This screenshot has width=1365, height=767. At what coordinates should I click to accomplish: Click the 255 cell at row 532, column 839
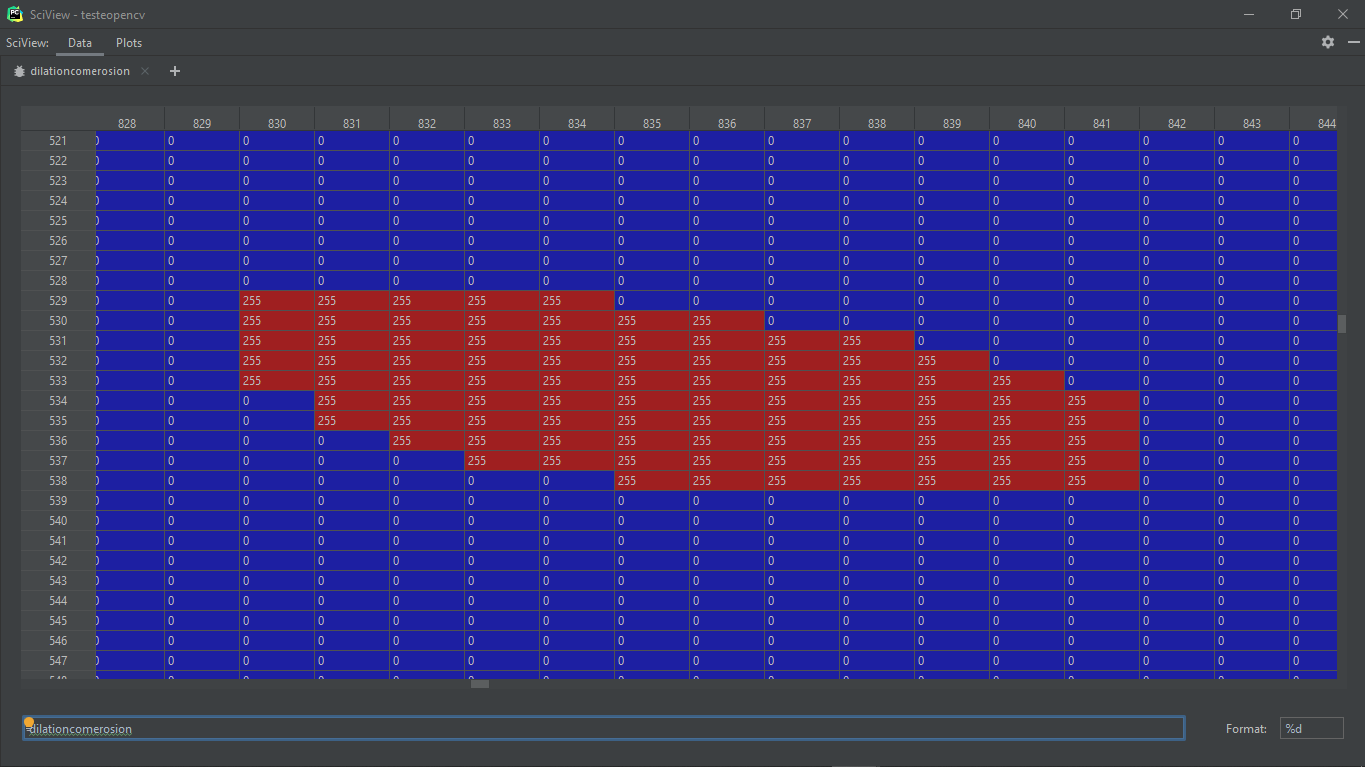(x=952, y=361)
